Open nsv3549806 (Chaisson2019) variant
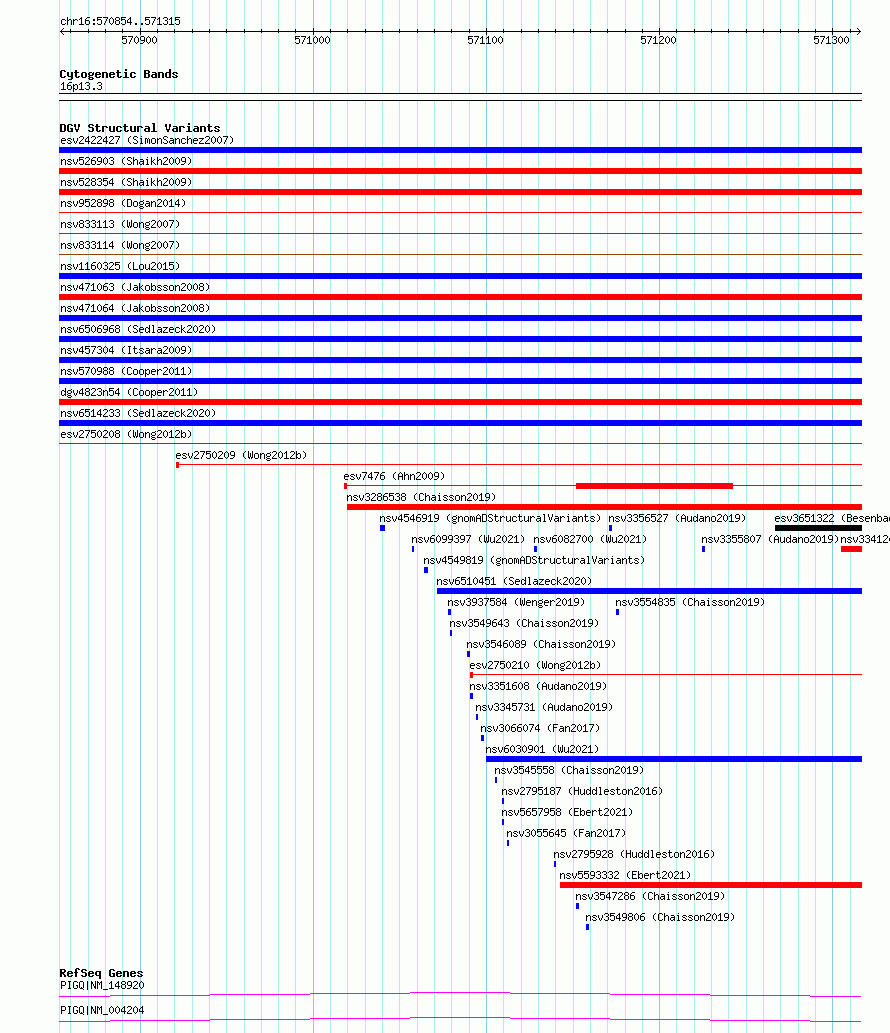Screen dimensions: 890x1033 tap(660, 918)
